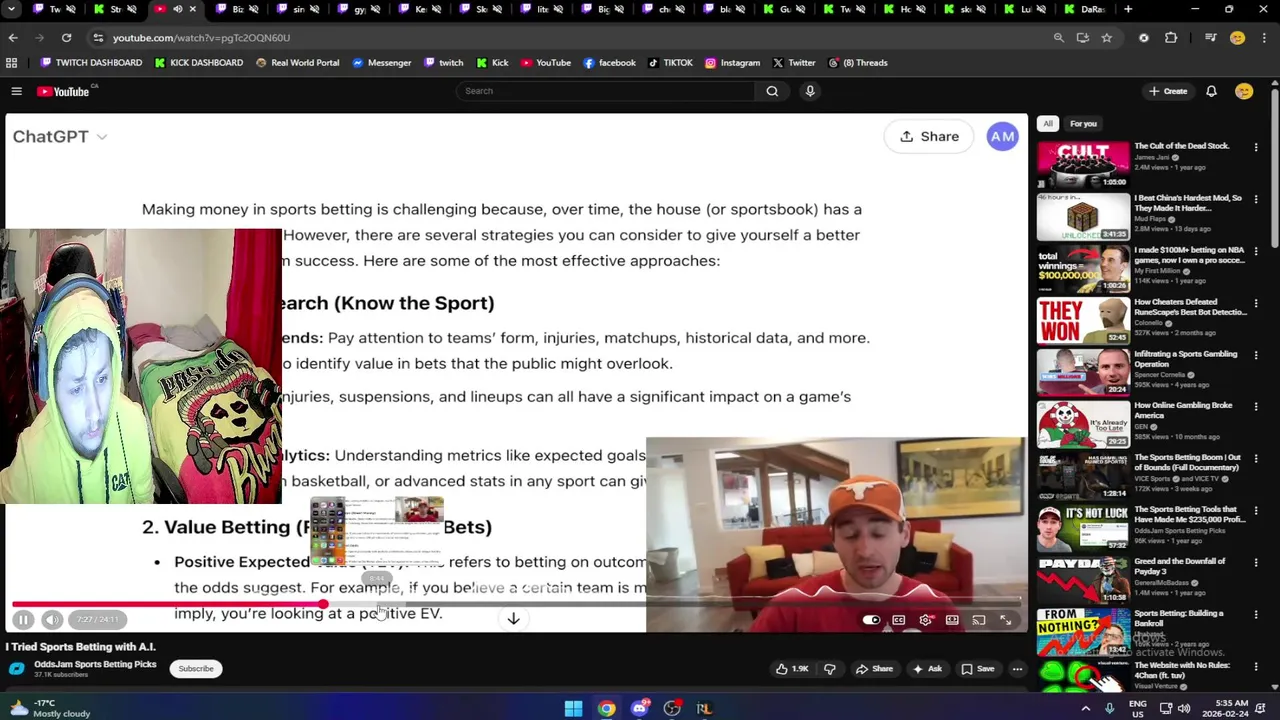Open the TWITCH DASHBOARD bookmark

(91, 62)
